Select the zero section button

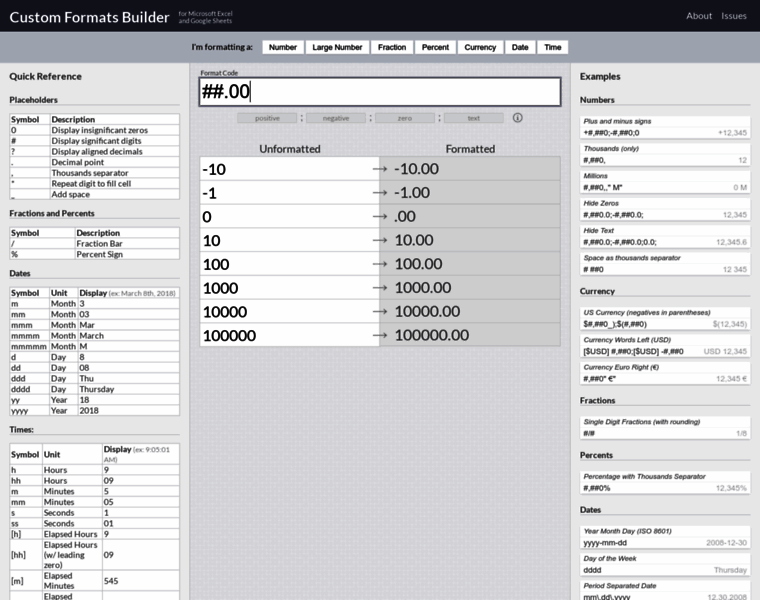pos(405,118)
